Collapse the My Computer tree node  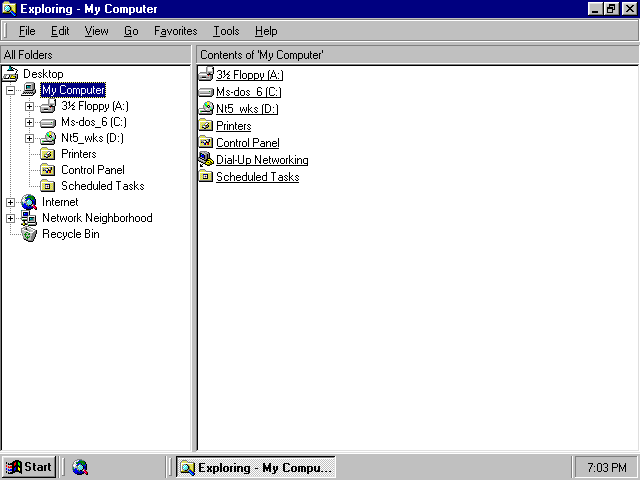(11, 90)
